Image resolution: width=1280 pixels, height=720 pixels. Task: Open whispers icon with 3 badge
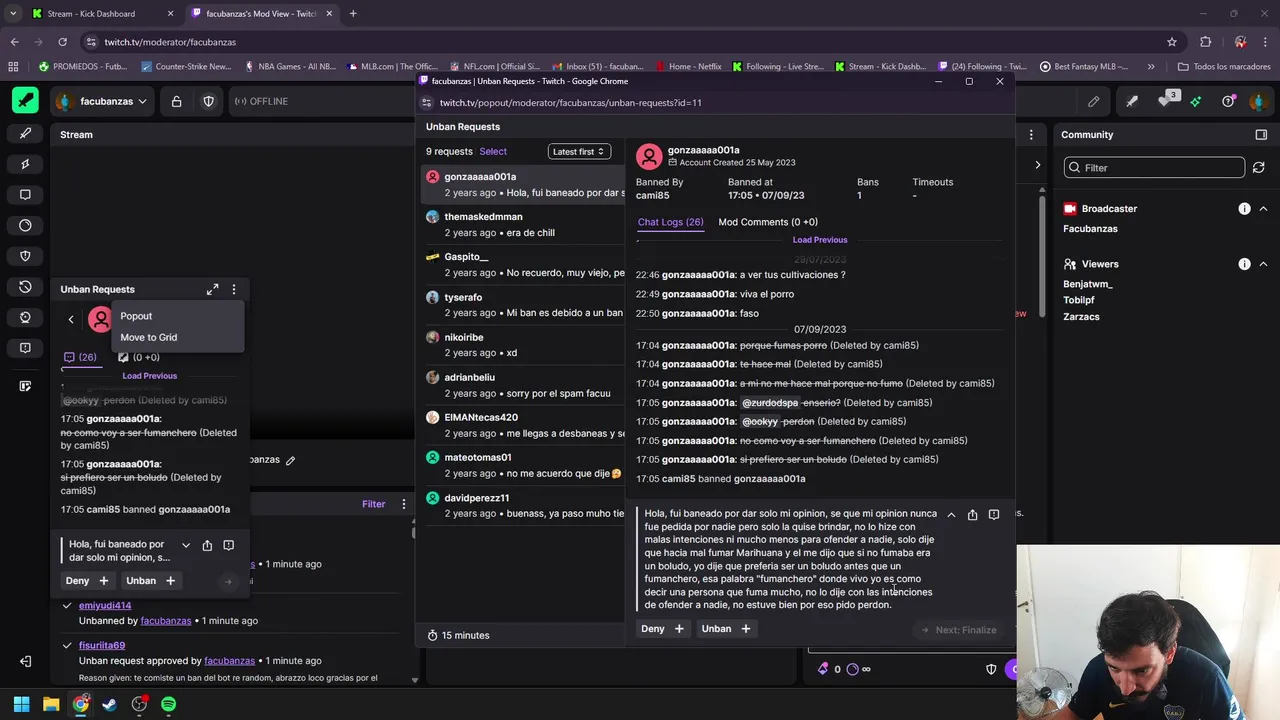click(x=1166, y=100)
